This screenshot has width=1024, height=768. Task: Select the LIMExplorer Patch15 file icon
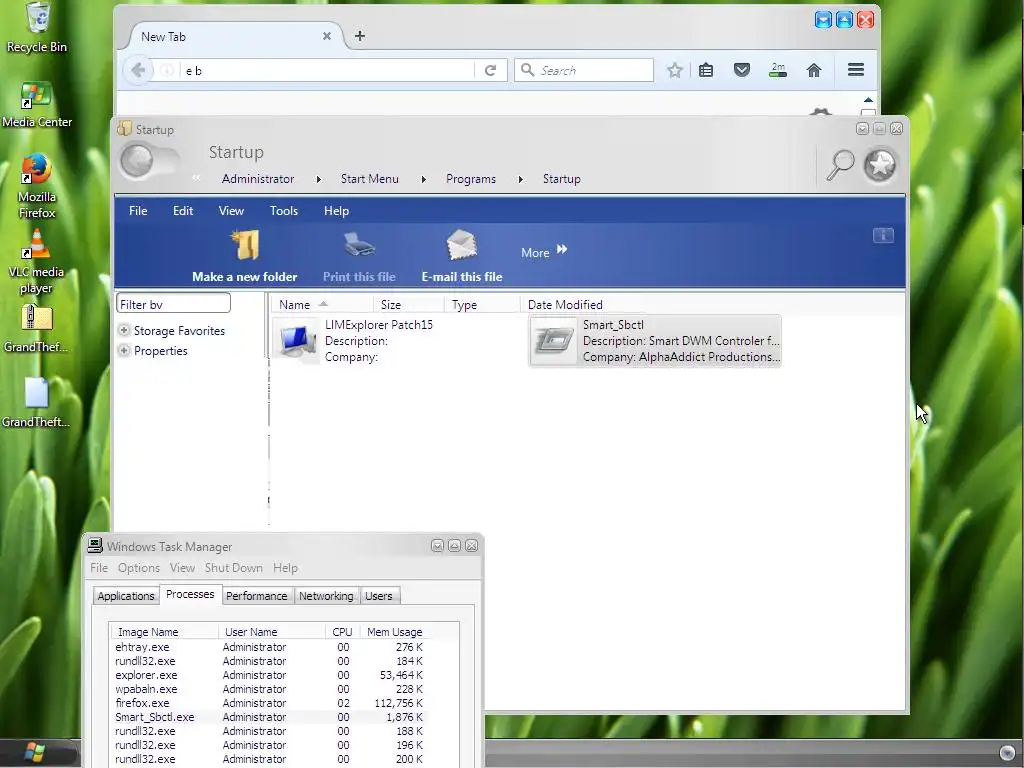[x=295, y=340]
